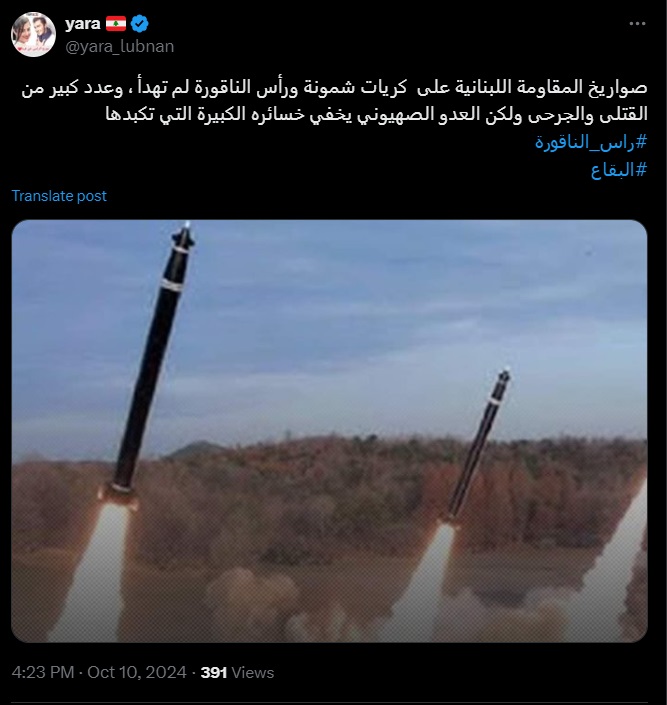Click Translate post
The height and width of the screenshot is (705, 667).
pos(59,196)
